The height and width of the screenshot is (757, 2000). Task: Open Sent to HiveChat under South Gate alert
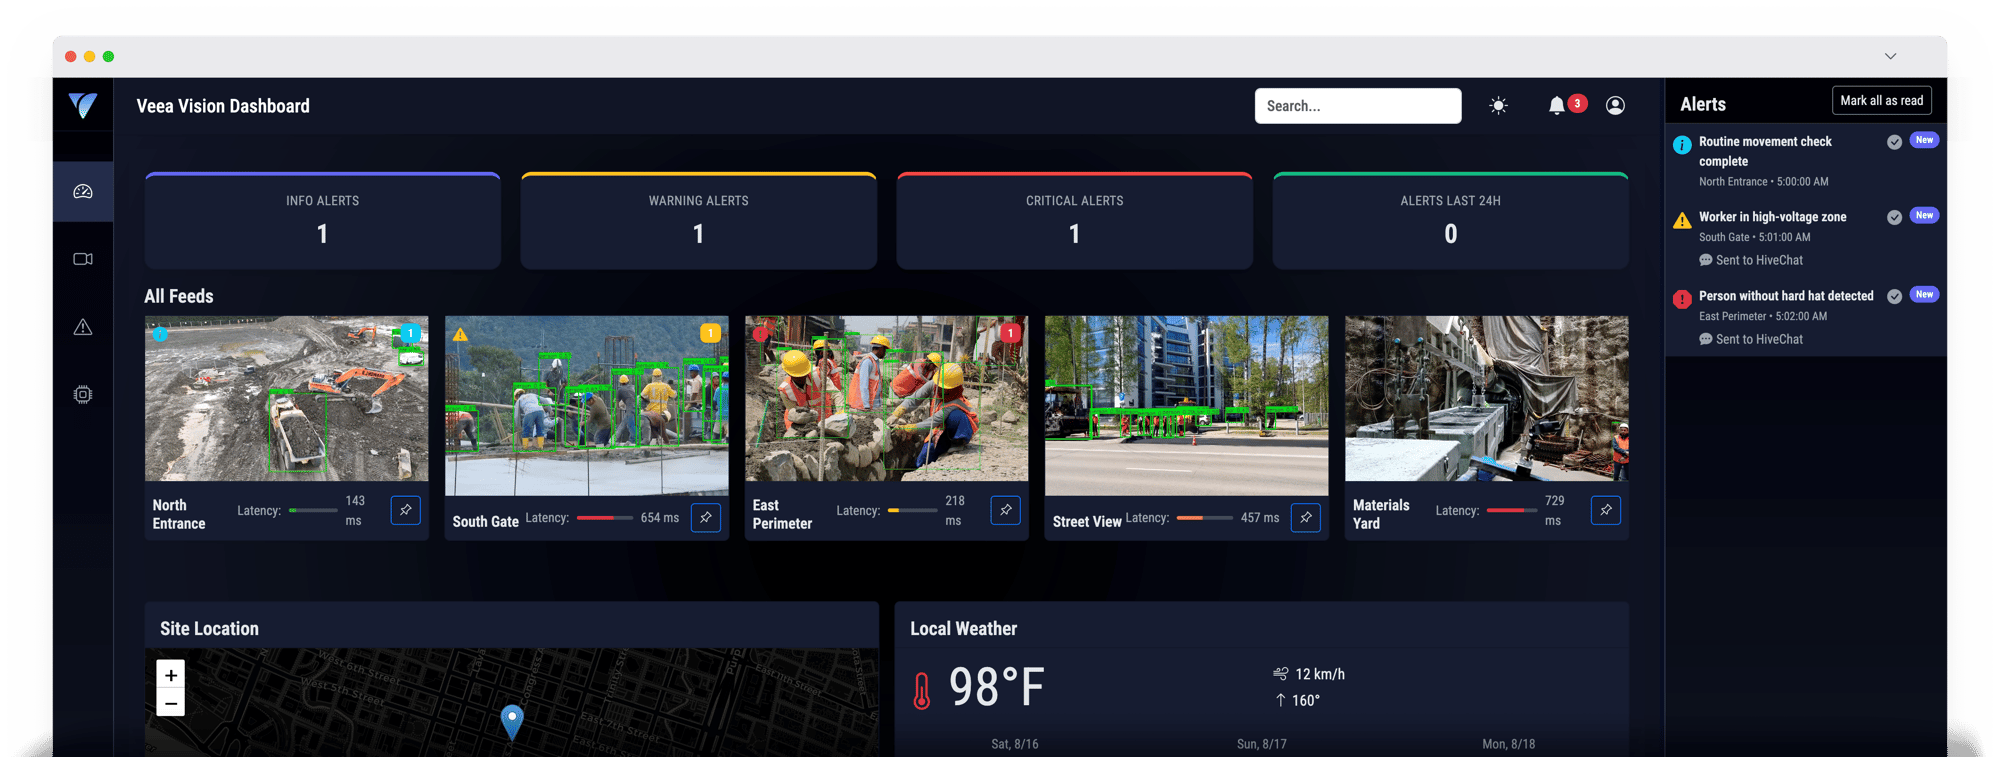coord(1751,260)
